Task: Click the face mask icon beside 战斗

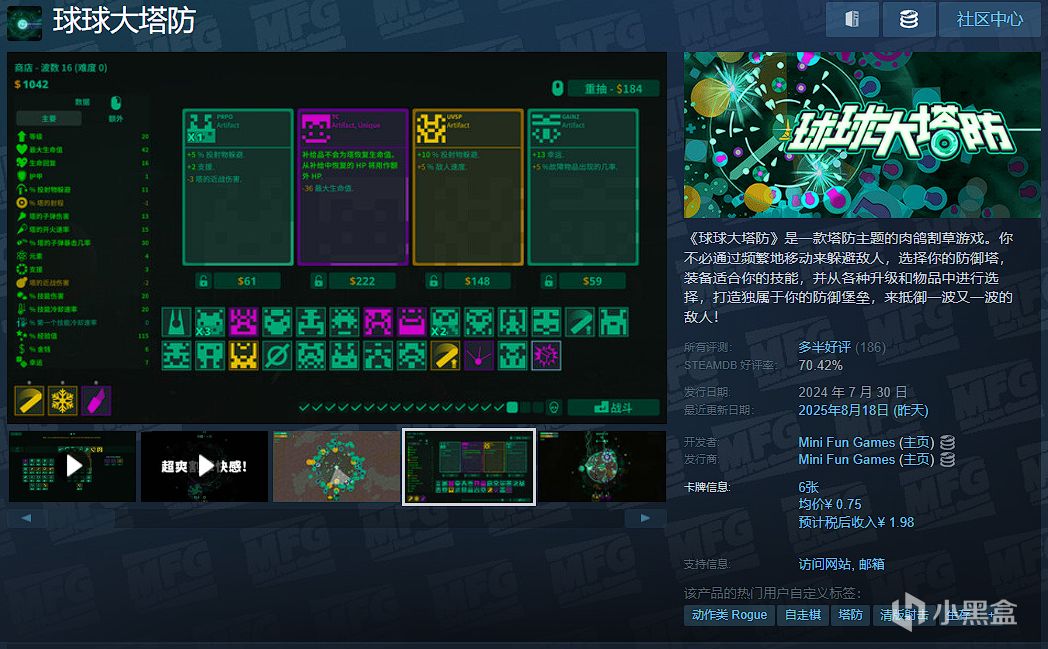Action: (554, 407)
